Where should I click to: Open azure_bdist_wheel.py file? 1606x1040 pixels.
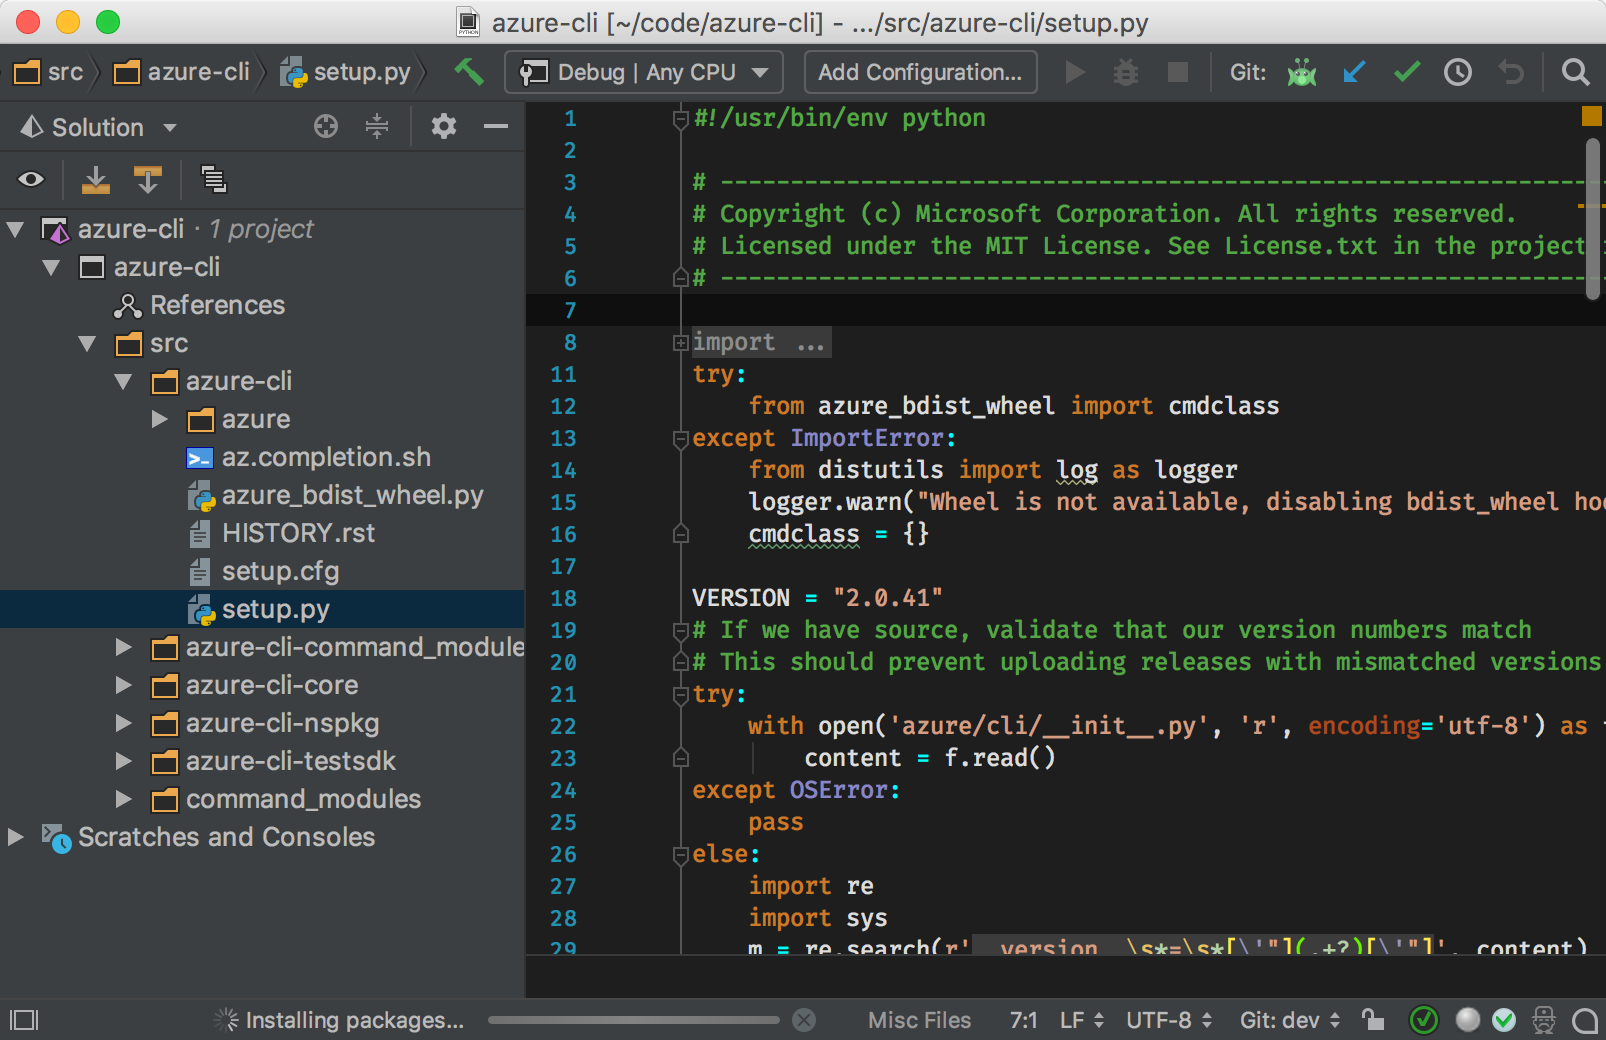click(x=352, y=495)
